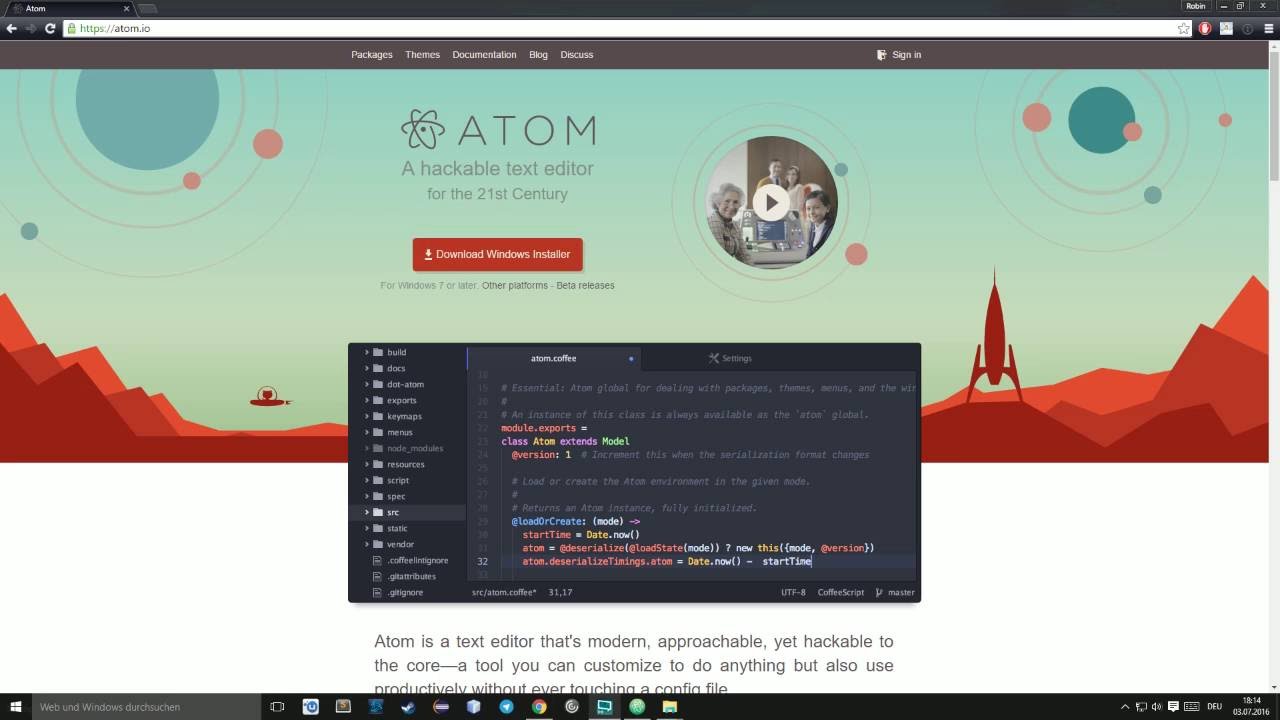Open the Beta releases link

point(586,285)
